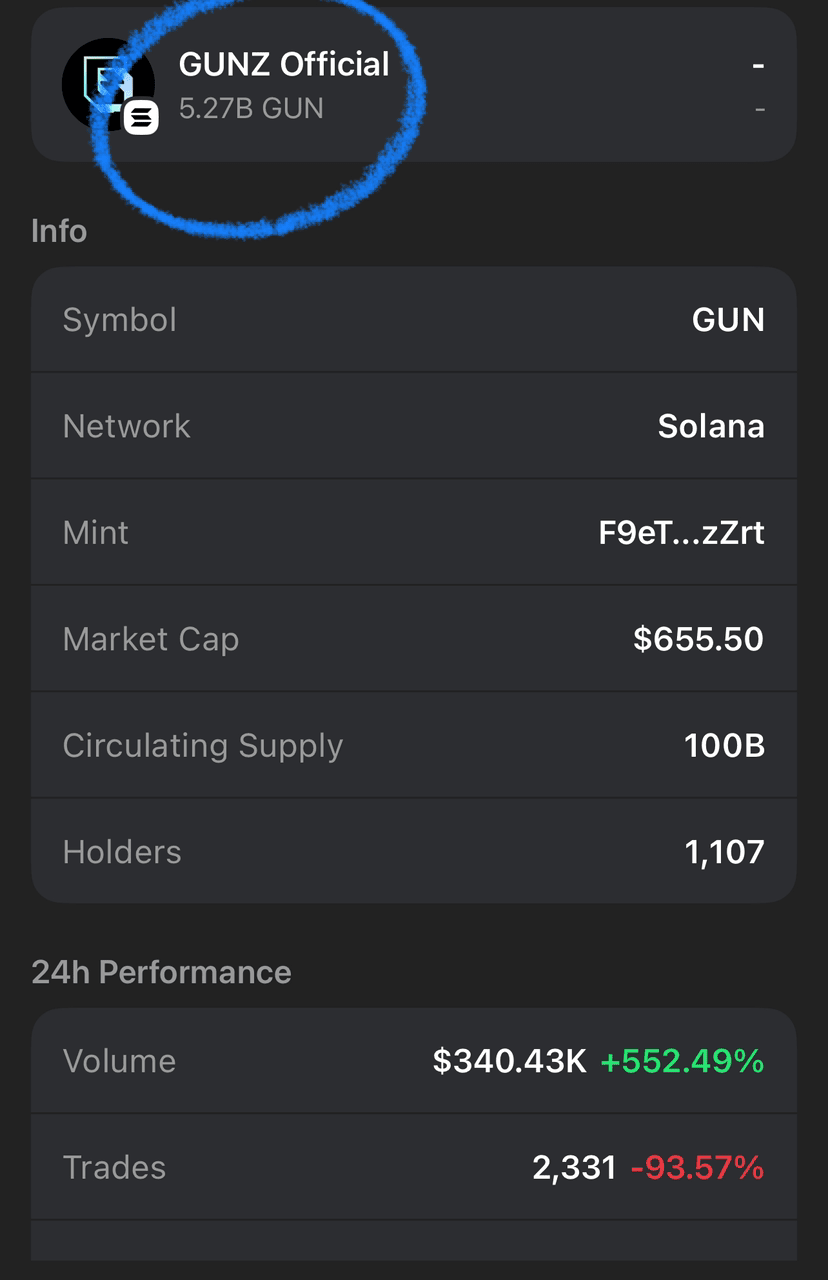
Task: Tap the 100B circulating supply value
Action: pyautogui.click(x=725, y=745)
